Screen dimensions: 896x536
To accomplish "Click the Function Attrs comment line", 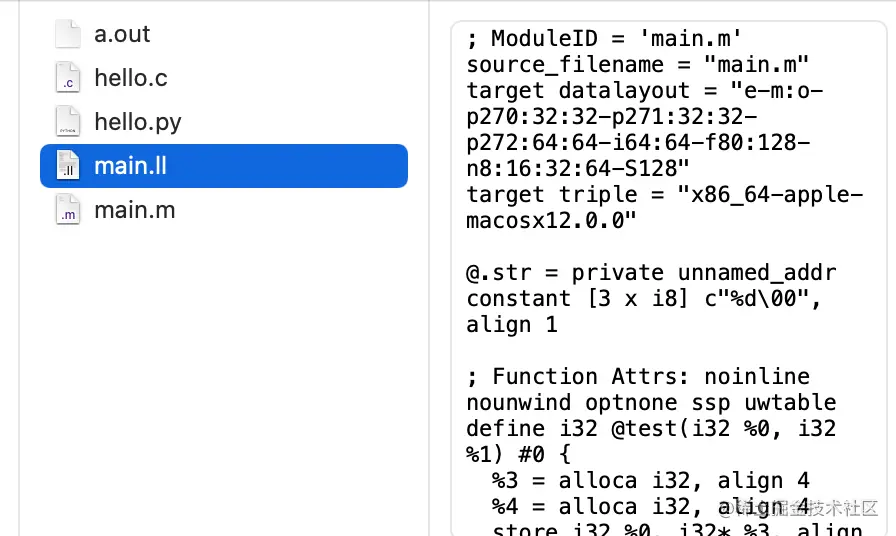I will pos(638,377).
